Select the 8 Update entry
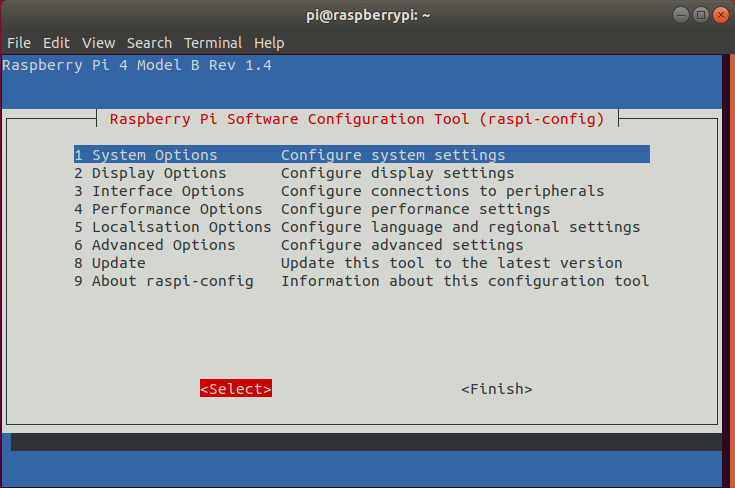 point(361,263)
